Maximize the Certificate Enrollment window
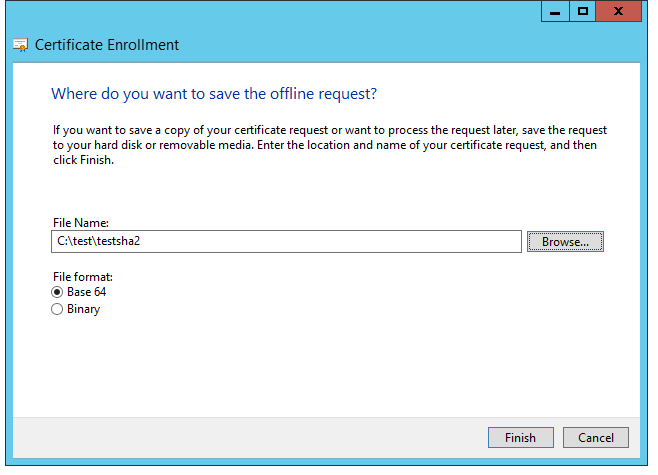 pyautogui.click(x=583, y=12)
